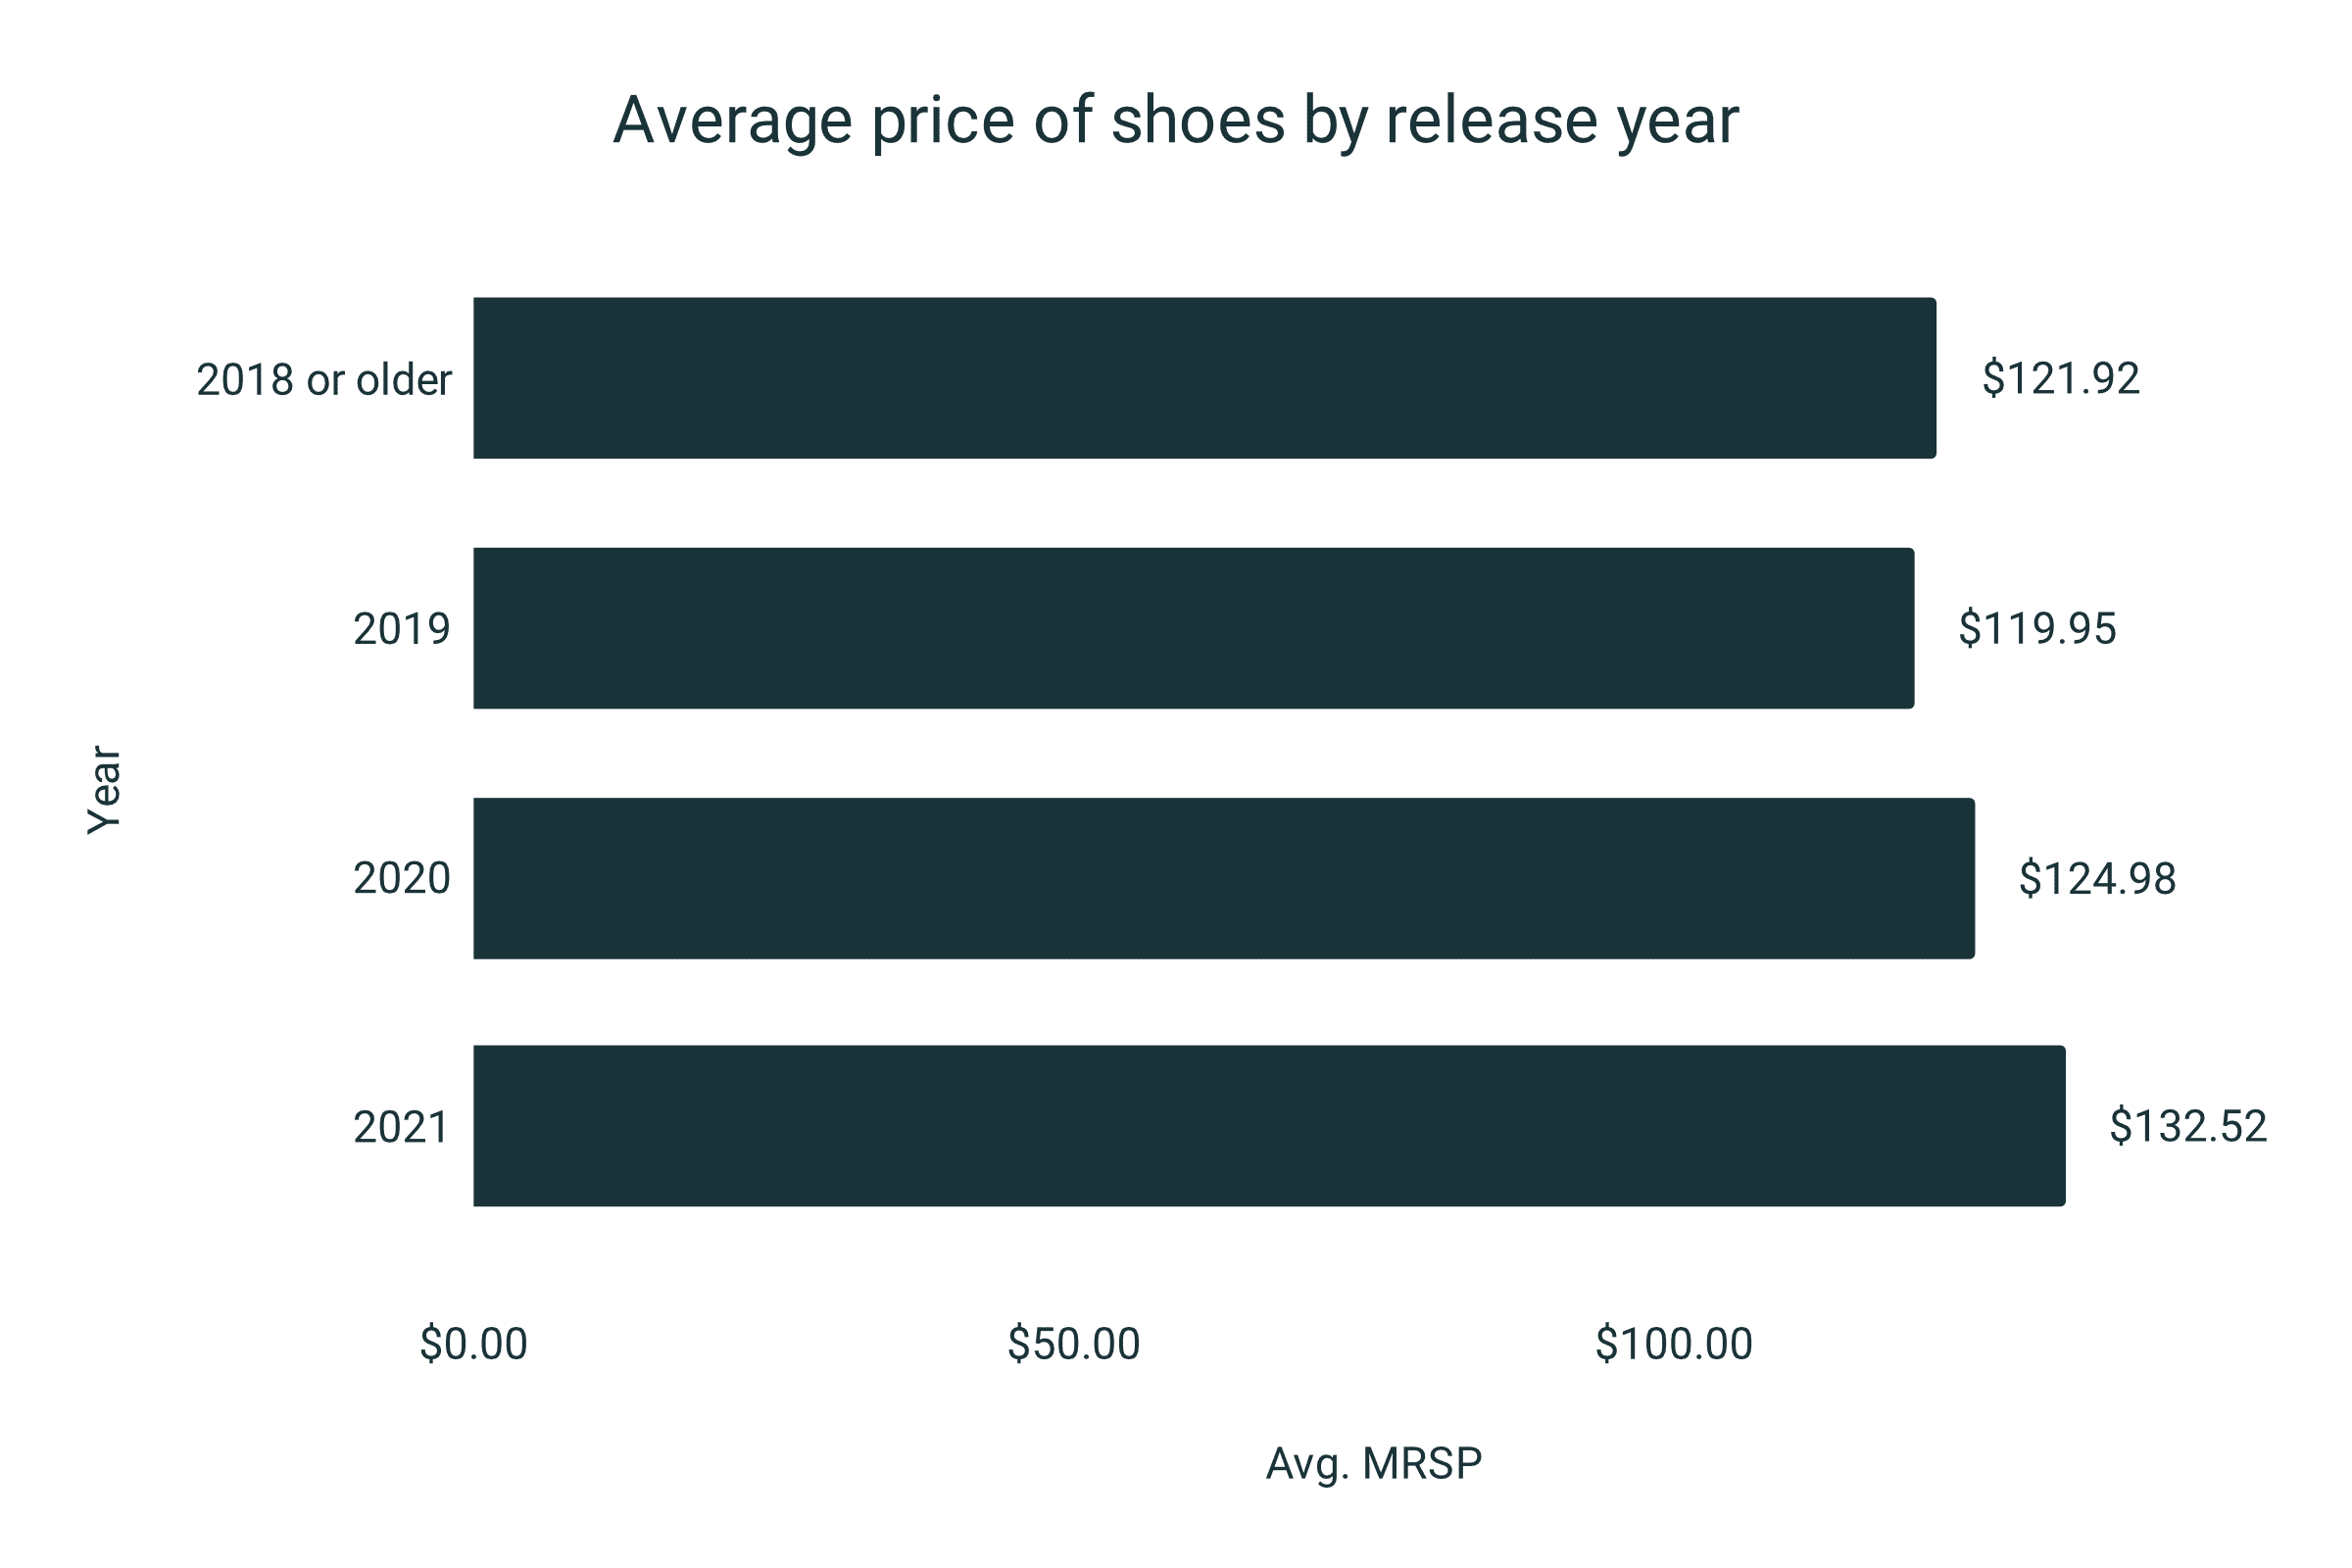Click the word 'shoes' in the title
The width and height of the screenshot is (2352, 1568).
point(1198,120)
